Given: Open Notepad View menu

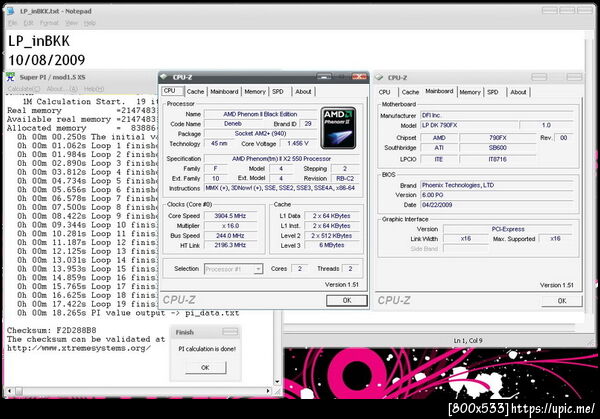Looking at the screenshot, I should [71, 23].
